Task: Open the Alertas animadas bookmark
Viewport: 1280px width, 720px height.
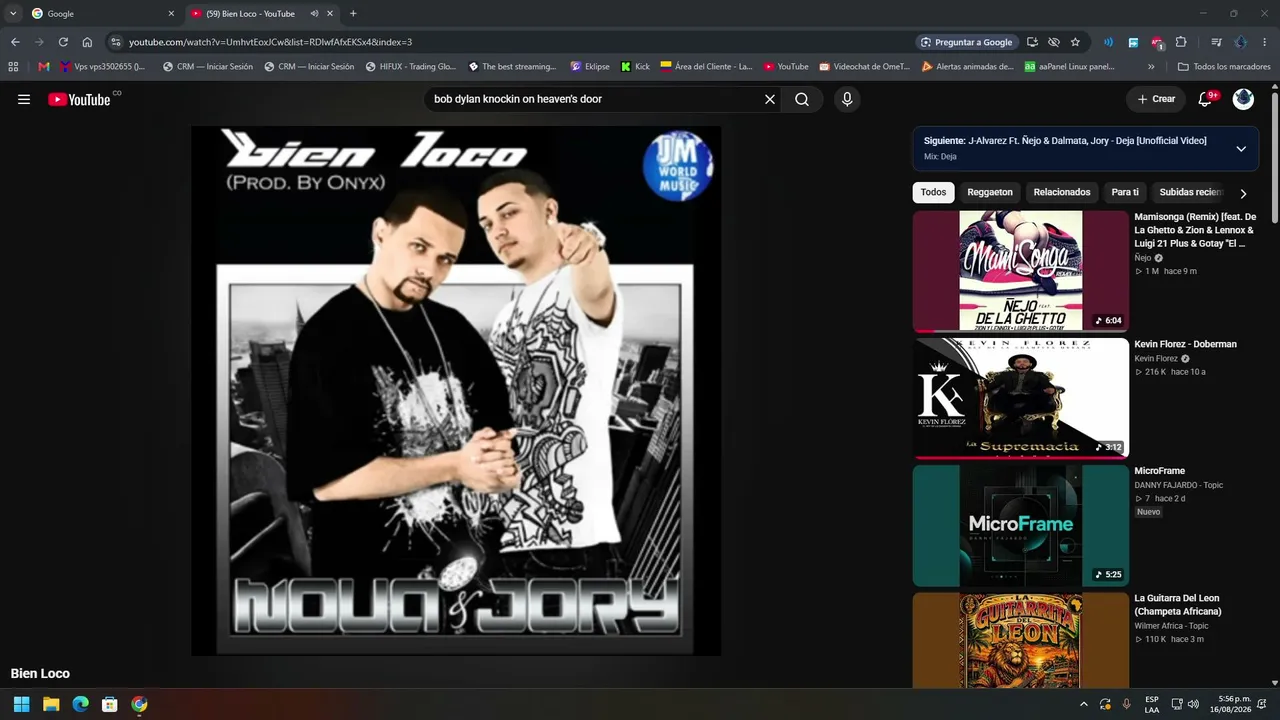Action: coord(967,67)
